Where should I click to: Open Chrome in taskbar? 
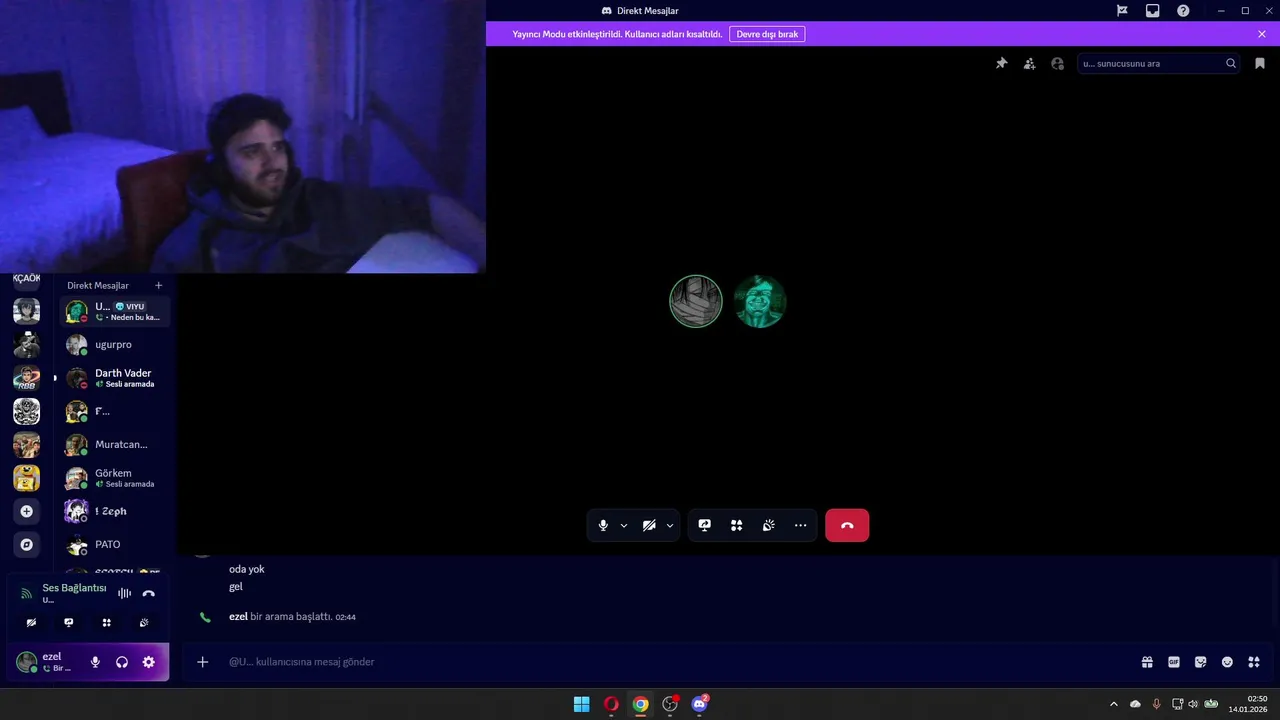pos(640,704)
